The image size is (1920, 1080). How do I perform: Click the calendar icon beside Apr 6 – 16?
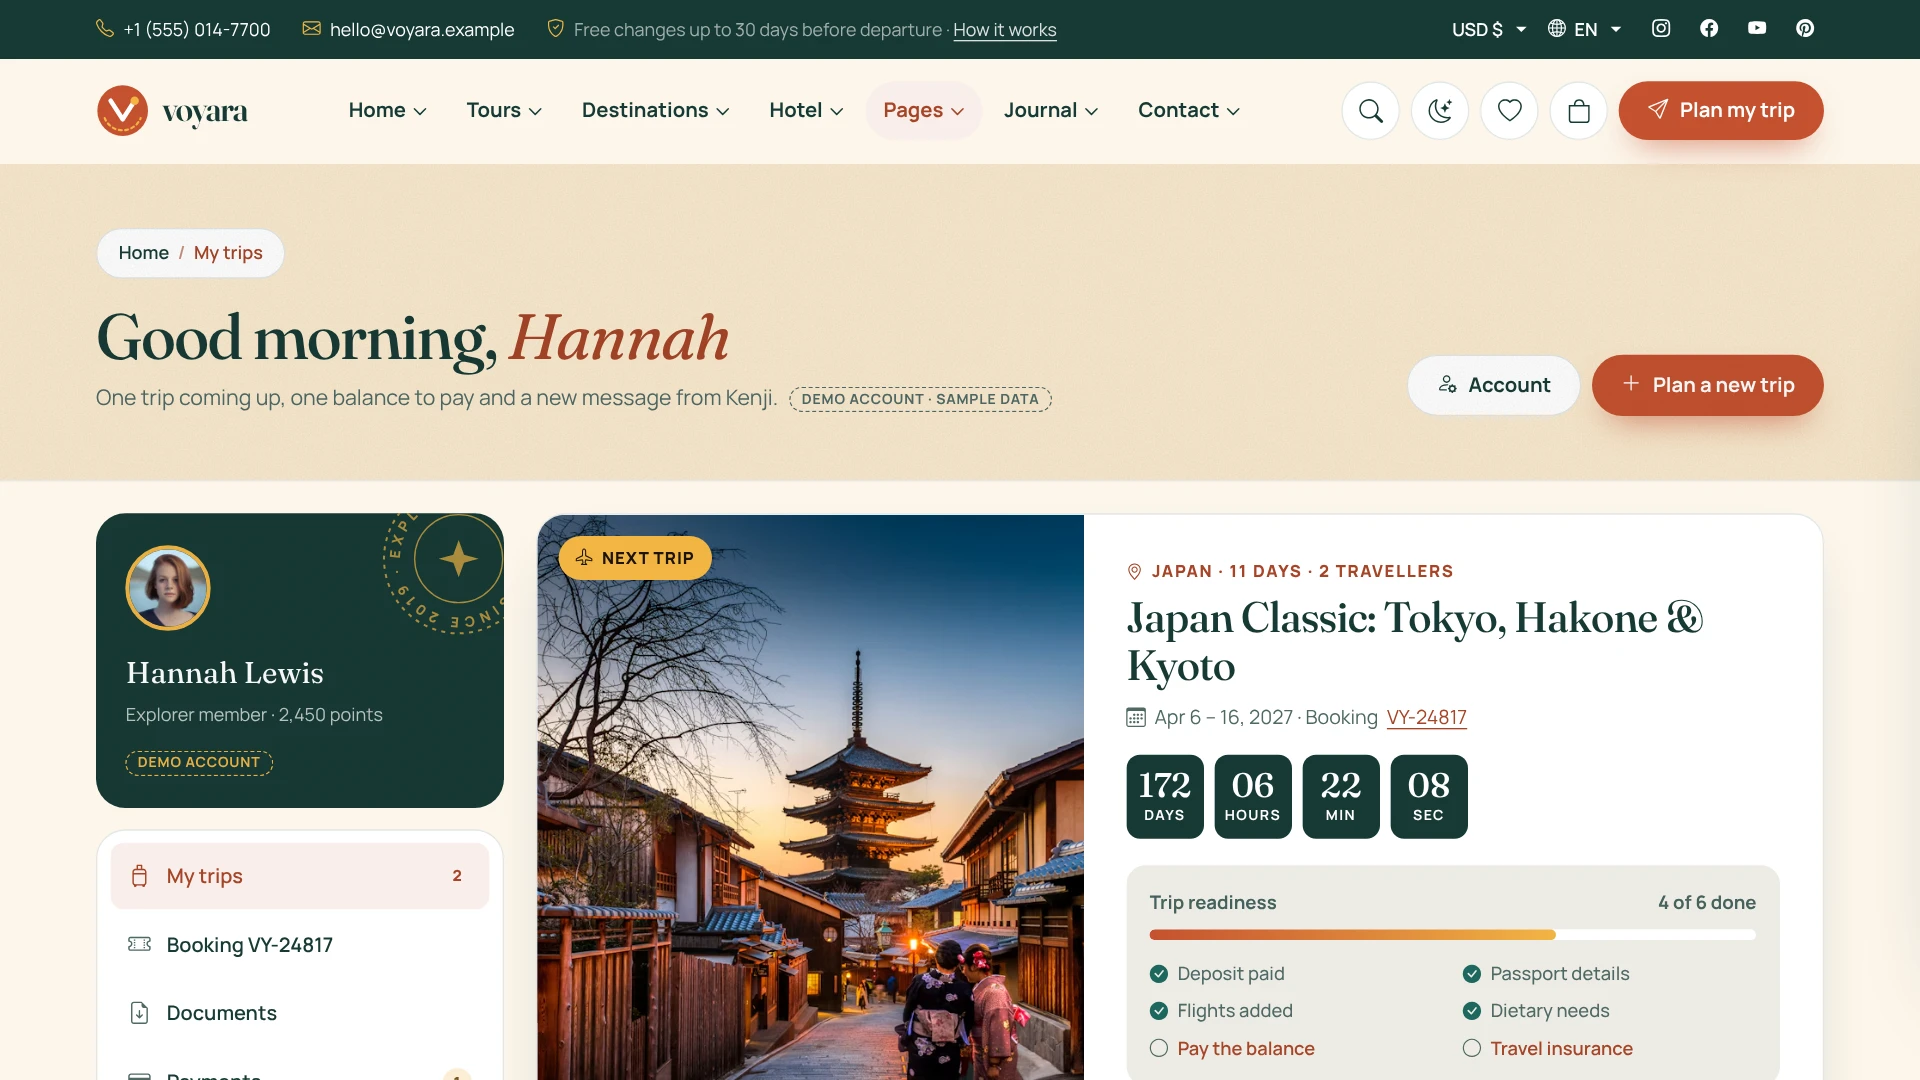click(x=1136, y=717)
